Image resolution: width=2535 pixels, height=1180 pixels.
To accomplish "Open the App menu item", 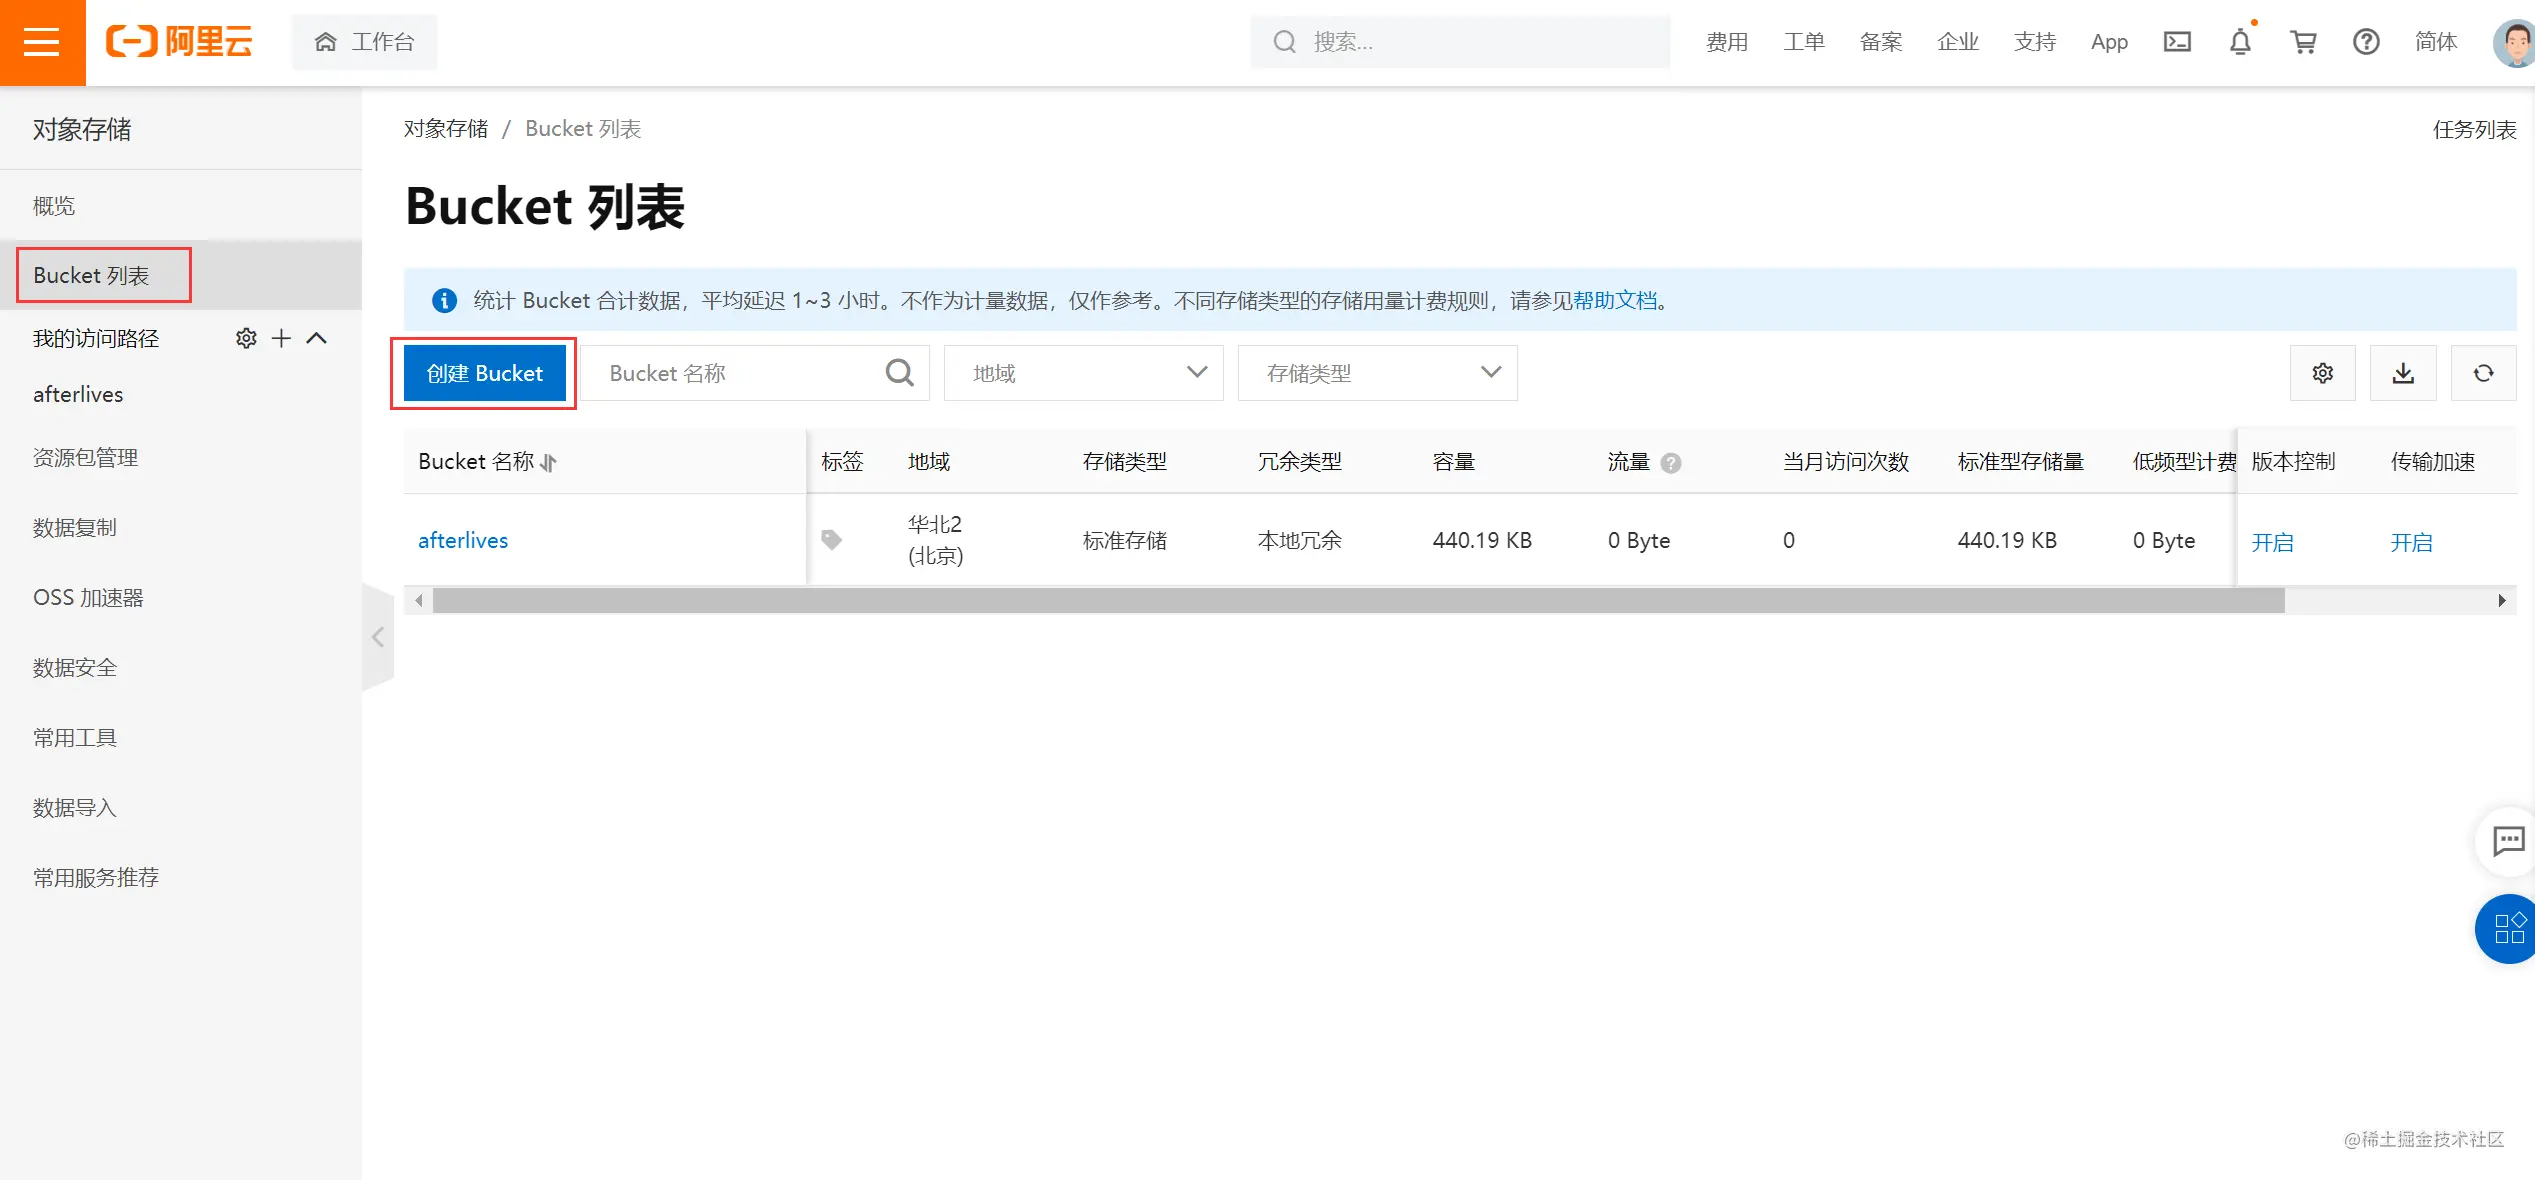I will 2109,42.
